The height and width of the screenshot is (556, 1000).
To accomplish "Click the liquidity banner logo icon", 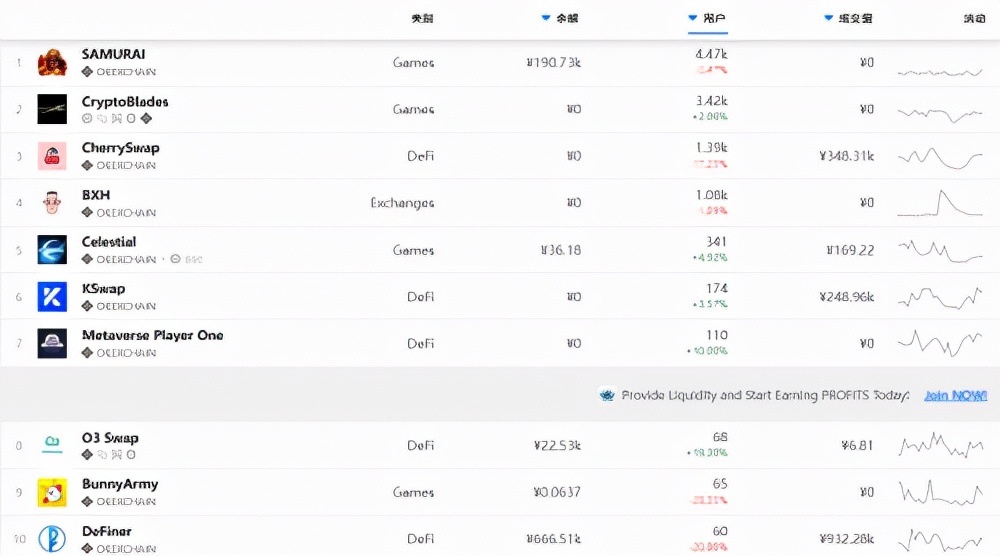I will tap(607, 395).
